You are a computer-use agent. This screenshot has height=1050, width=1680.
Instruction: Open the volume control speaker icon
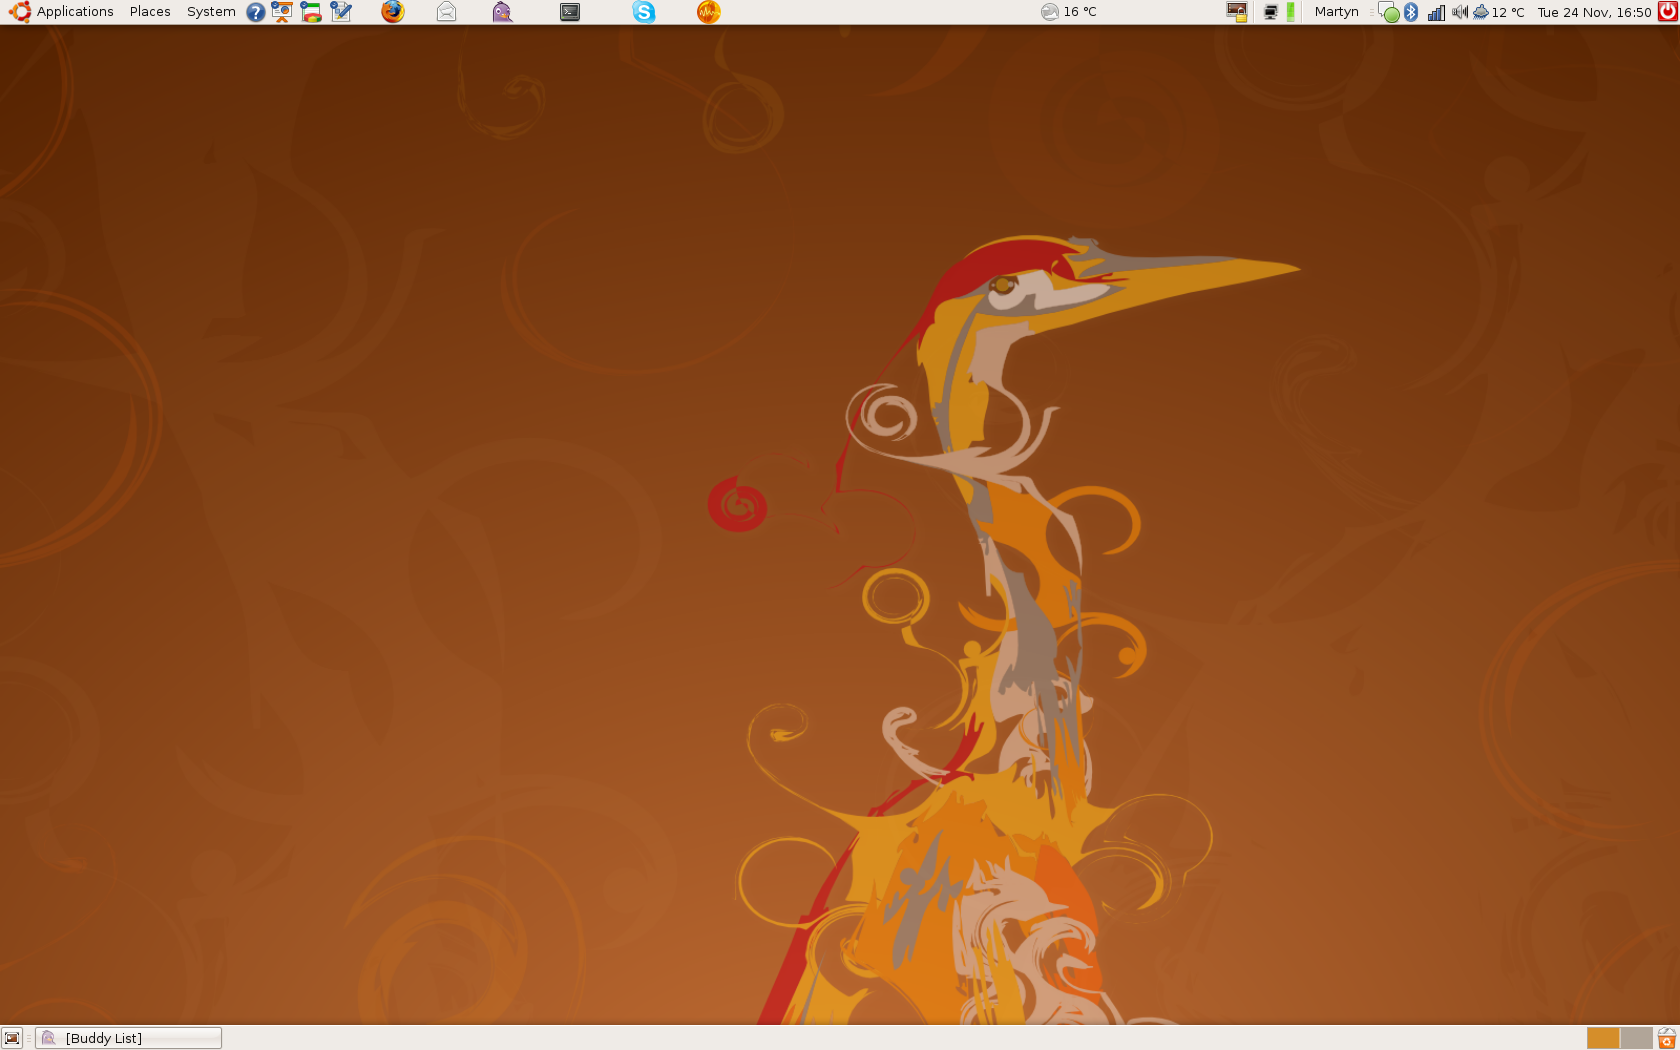tap(1459, 12)
